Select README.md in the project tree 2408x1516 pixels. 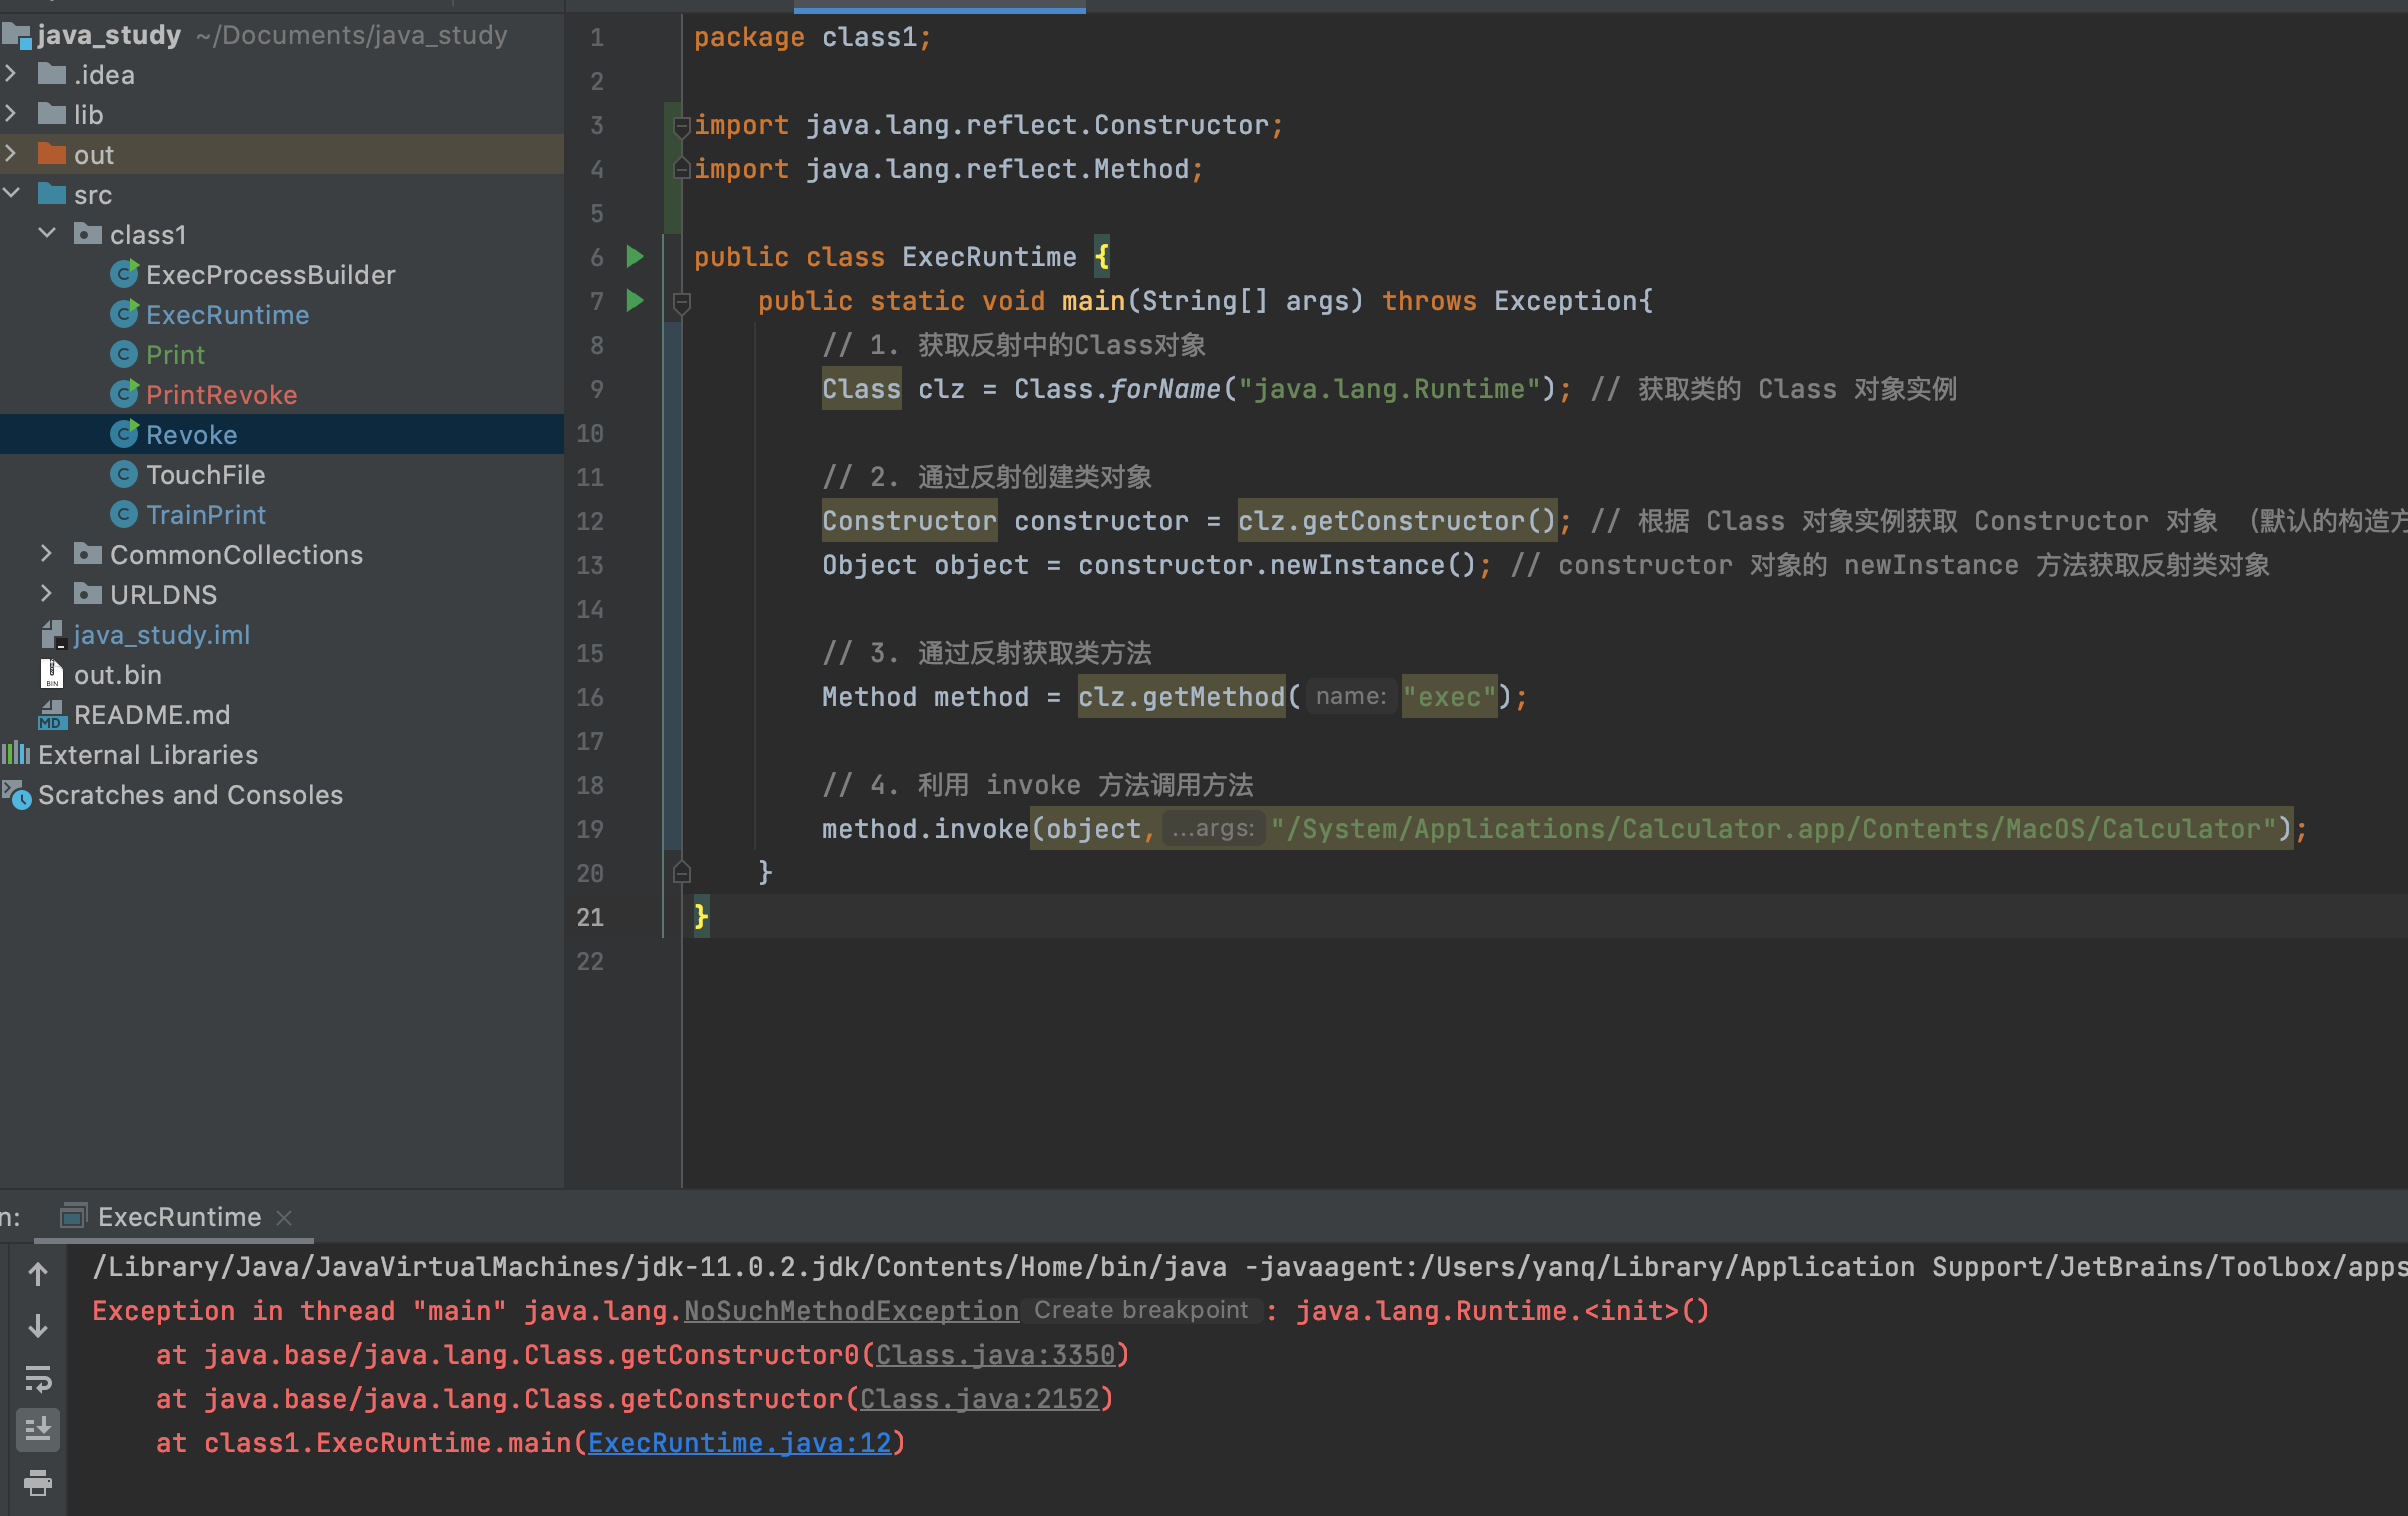(x=152, y=714)
